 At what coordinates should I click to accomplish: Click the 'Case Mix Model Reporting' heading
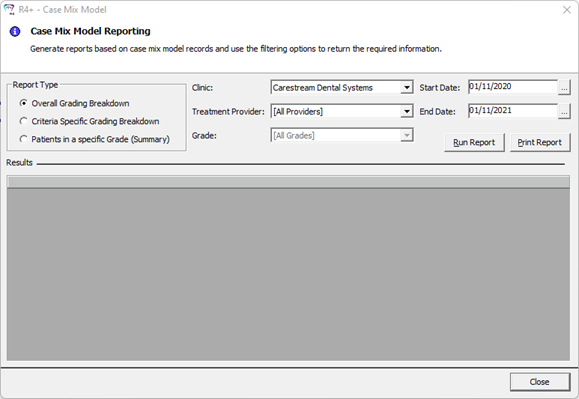[x=90, y=31]
